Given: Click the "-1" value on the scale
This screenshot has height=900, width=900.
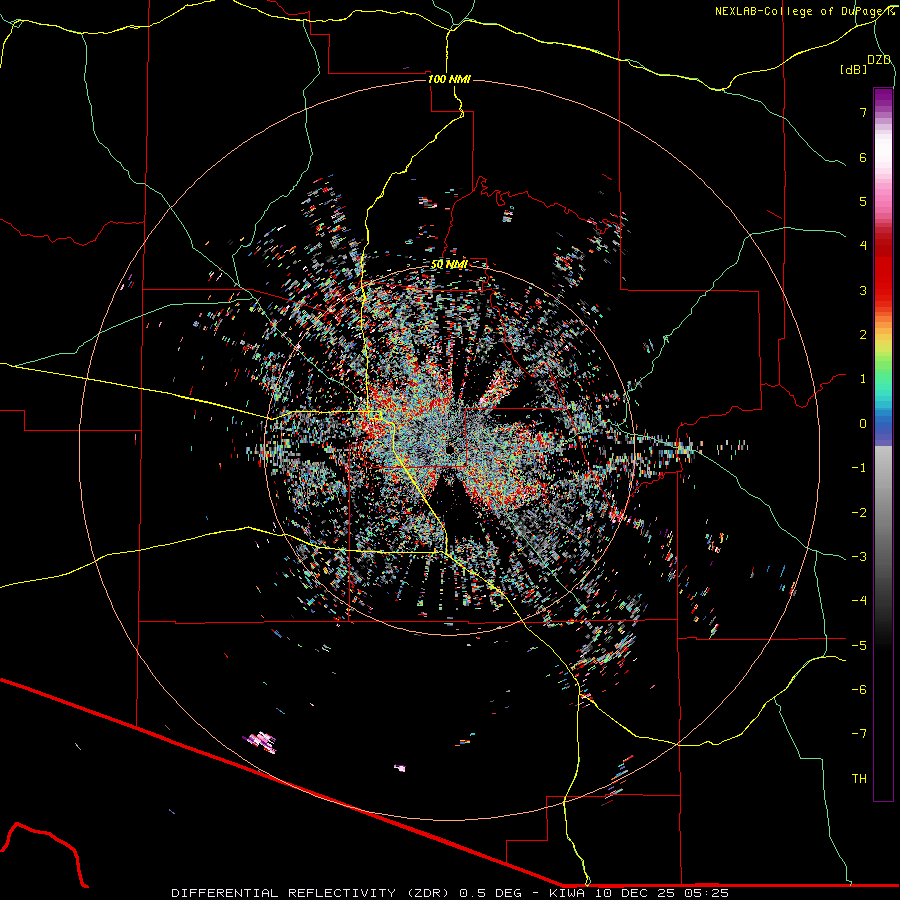Looking at the screenshot, I should coord(859,468).
